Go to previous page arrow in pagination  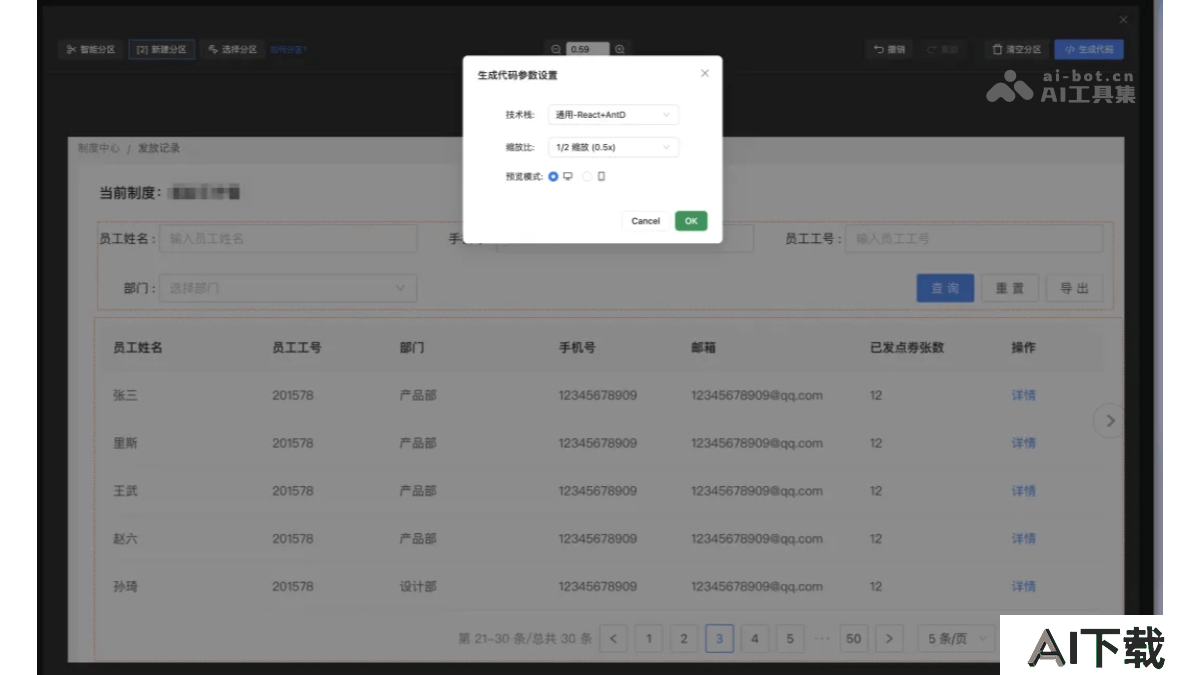(x=614, y=638)
